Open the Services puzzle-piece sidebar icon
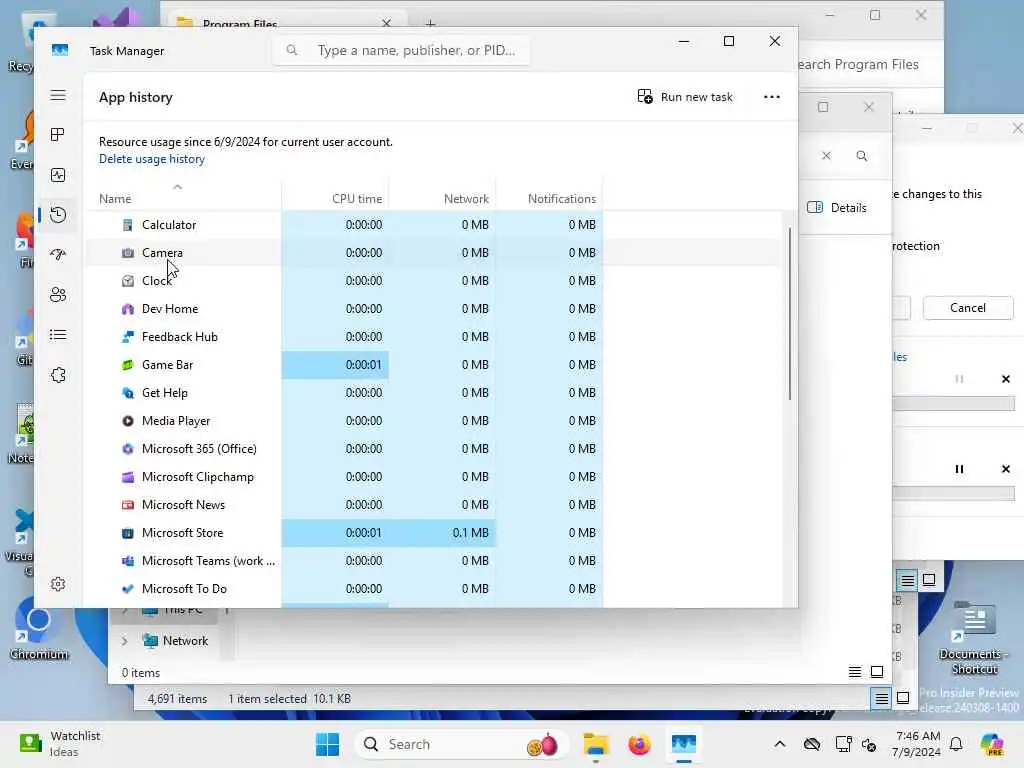The image size is (1024, 768). tap(58, 376)
